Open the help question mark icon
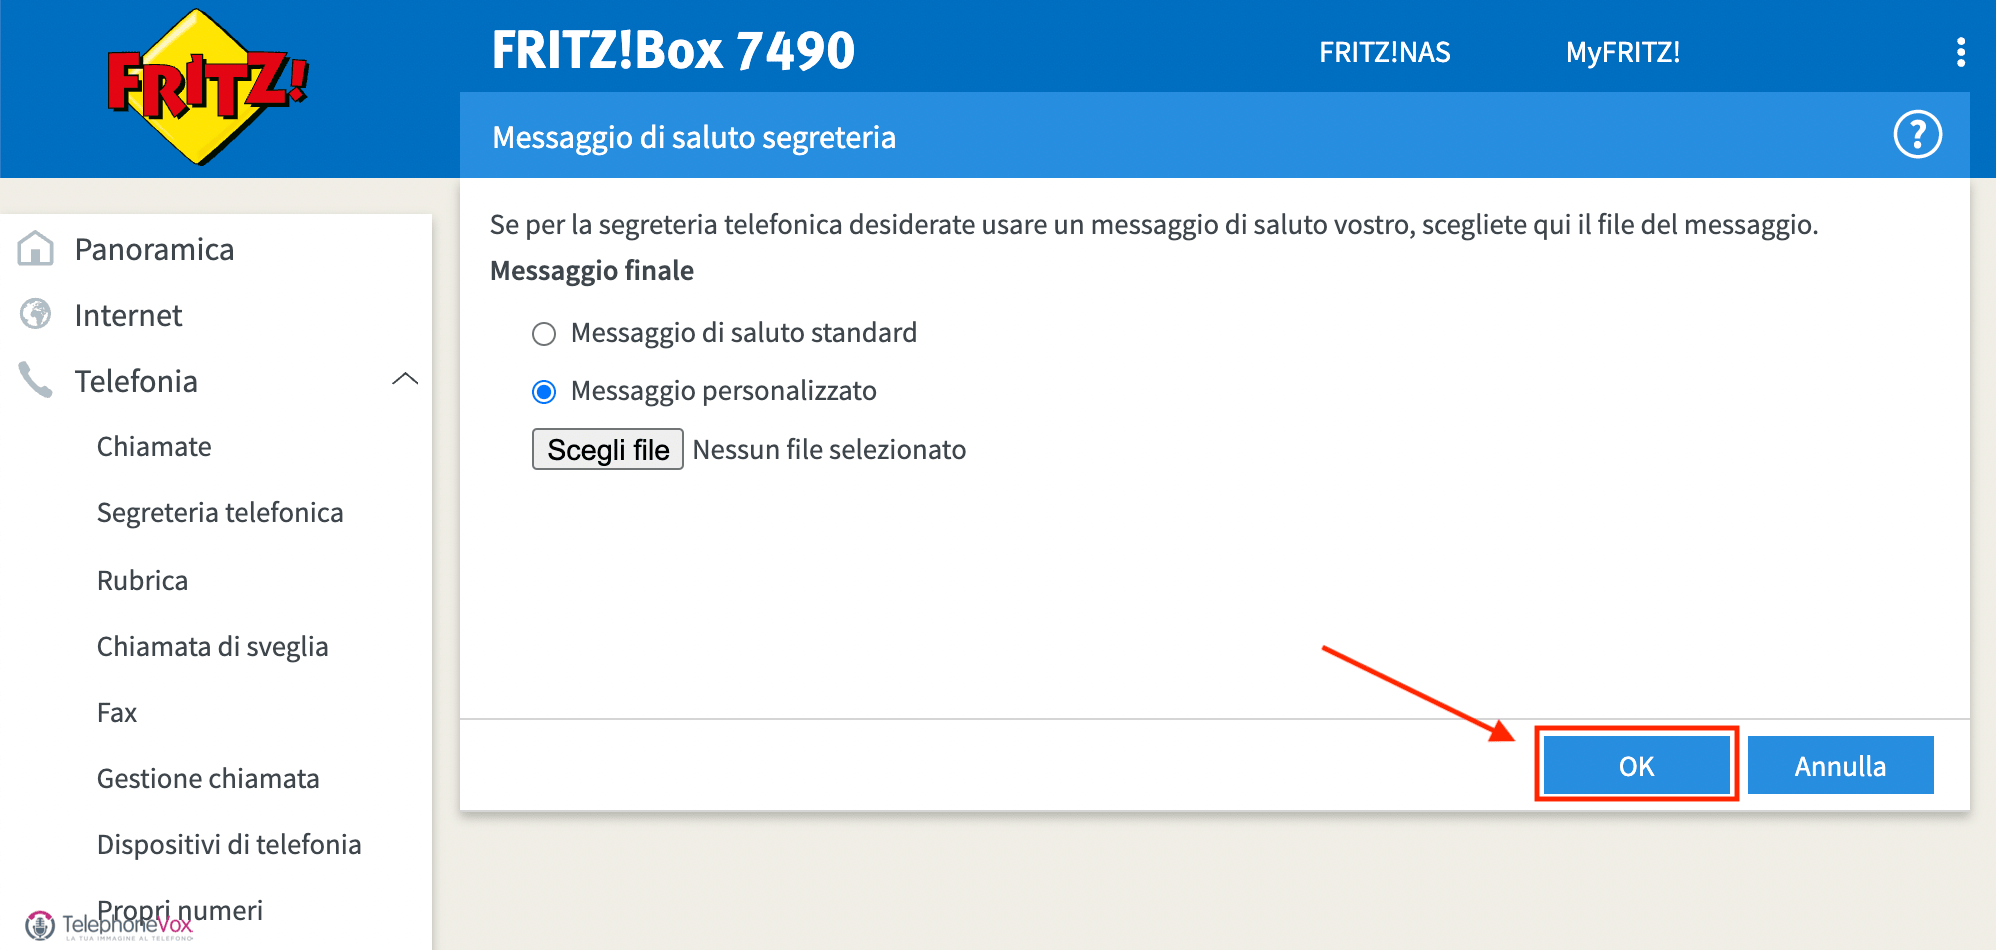 click(x=1917, y=134)
